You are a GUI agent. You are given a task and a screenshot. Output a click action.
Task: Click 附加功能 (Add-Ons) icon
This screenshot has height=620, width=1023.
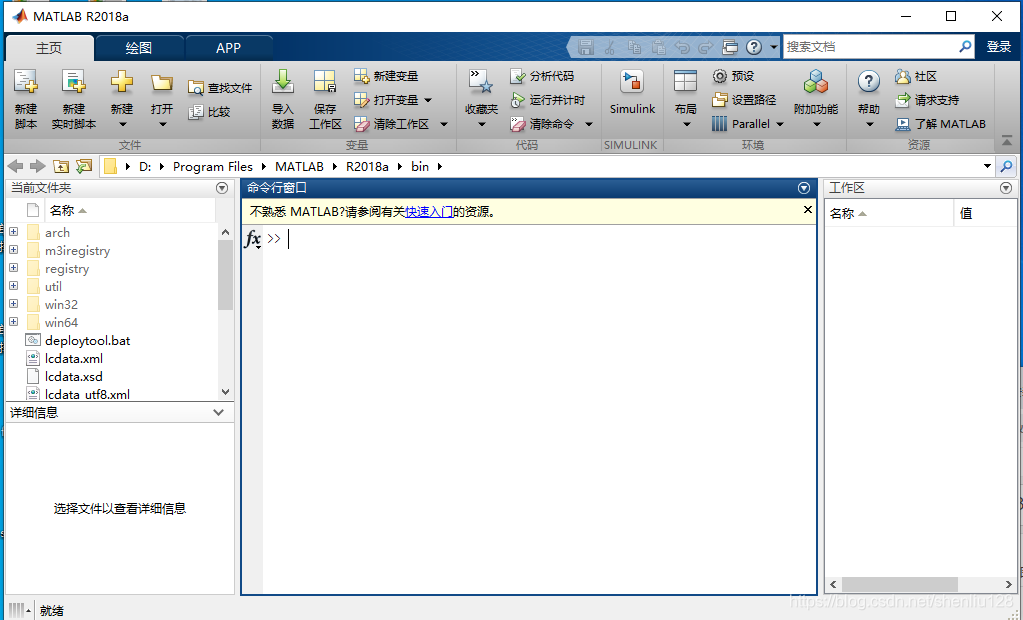click(816, 82)
